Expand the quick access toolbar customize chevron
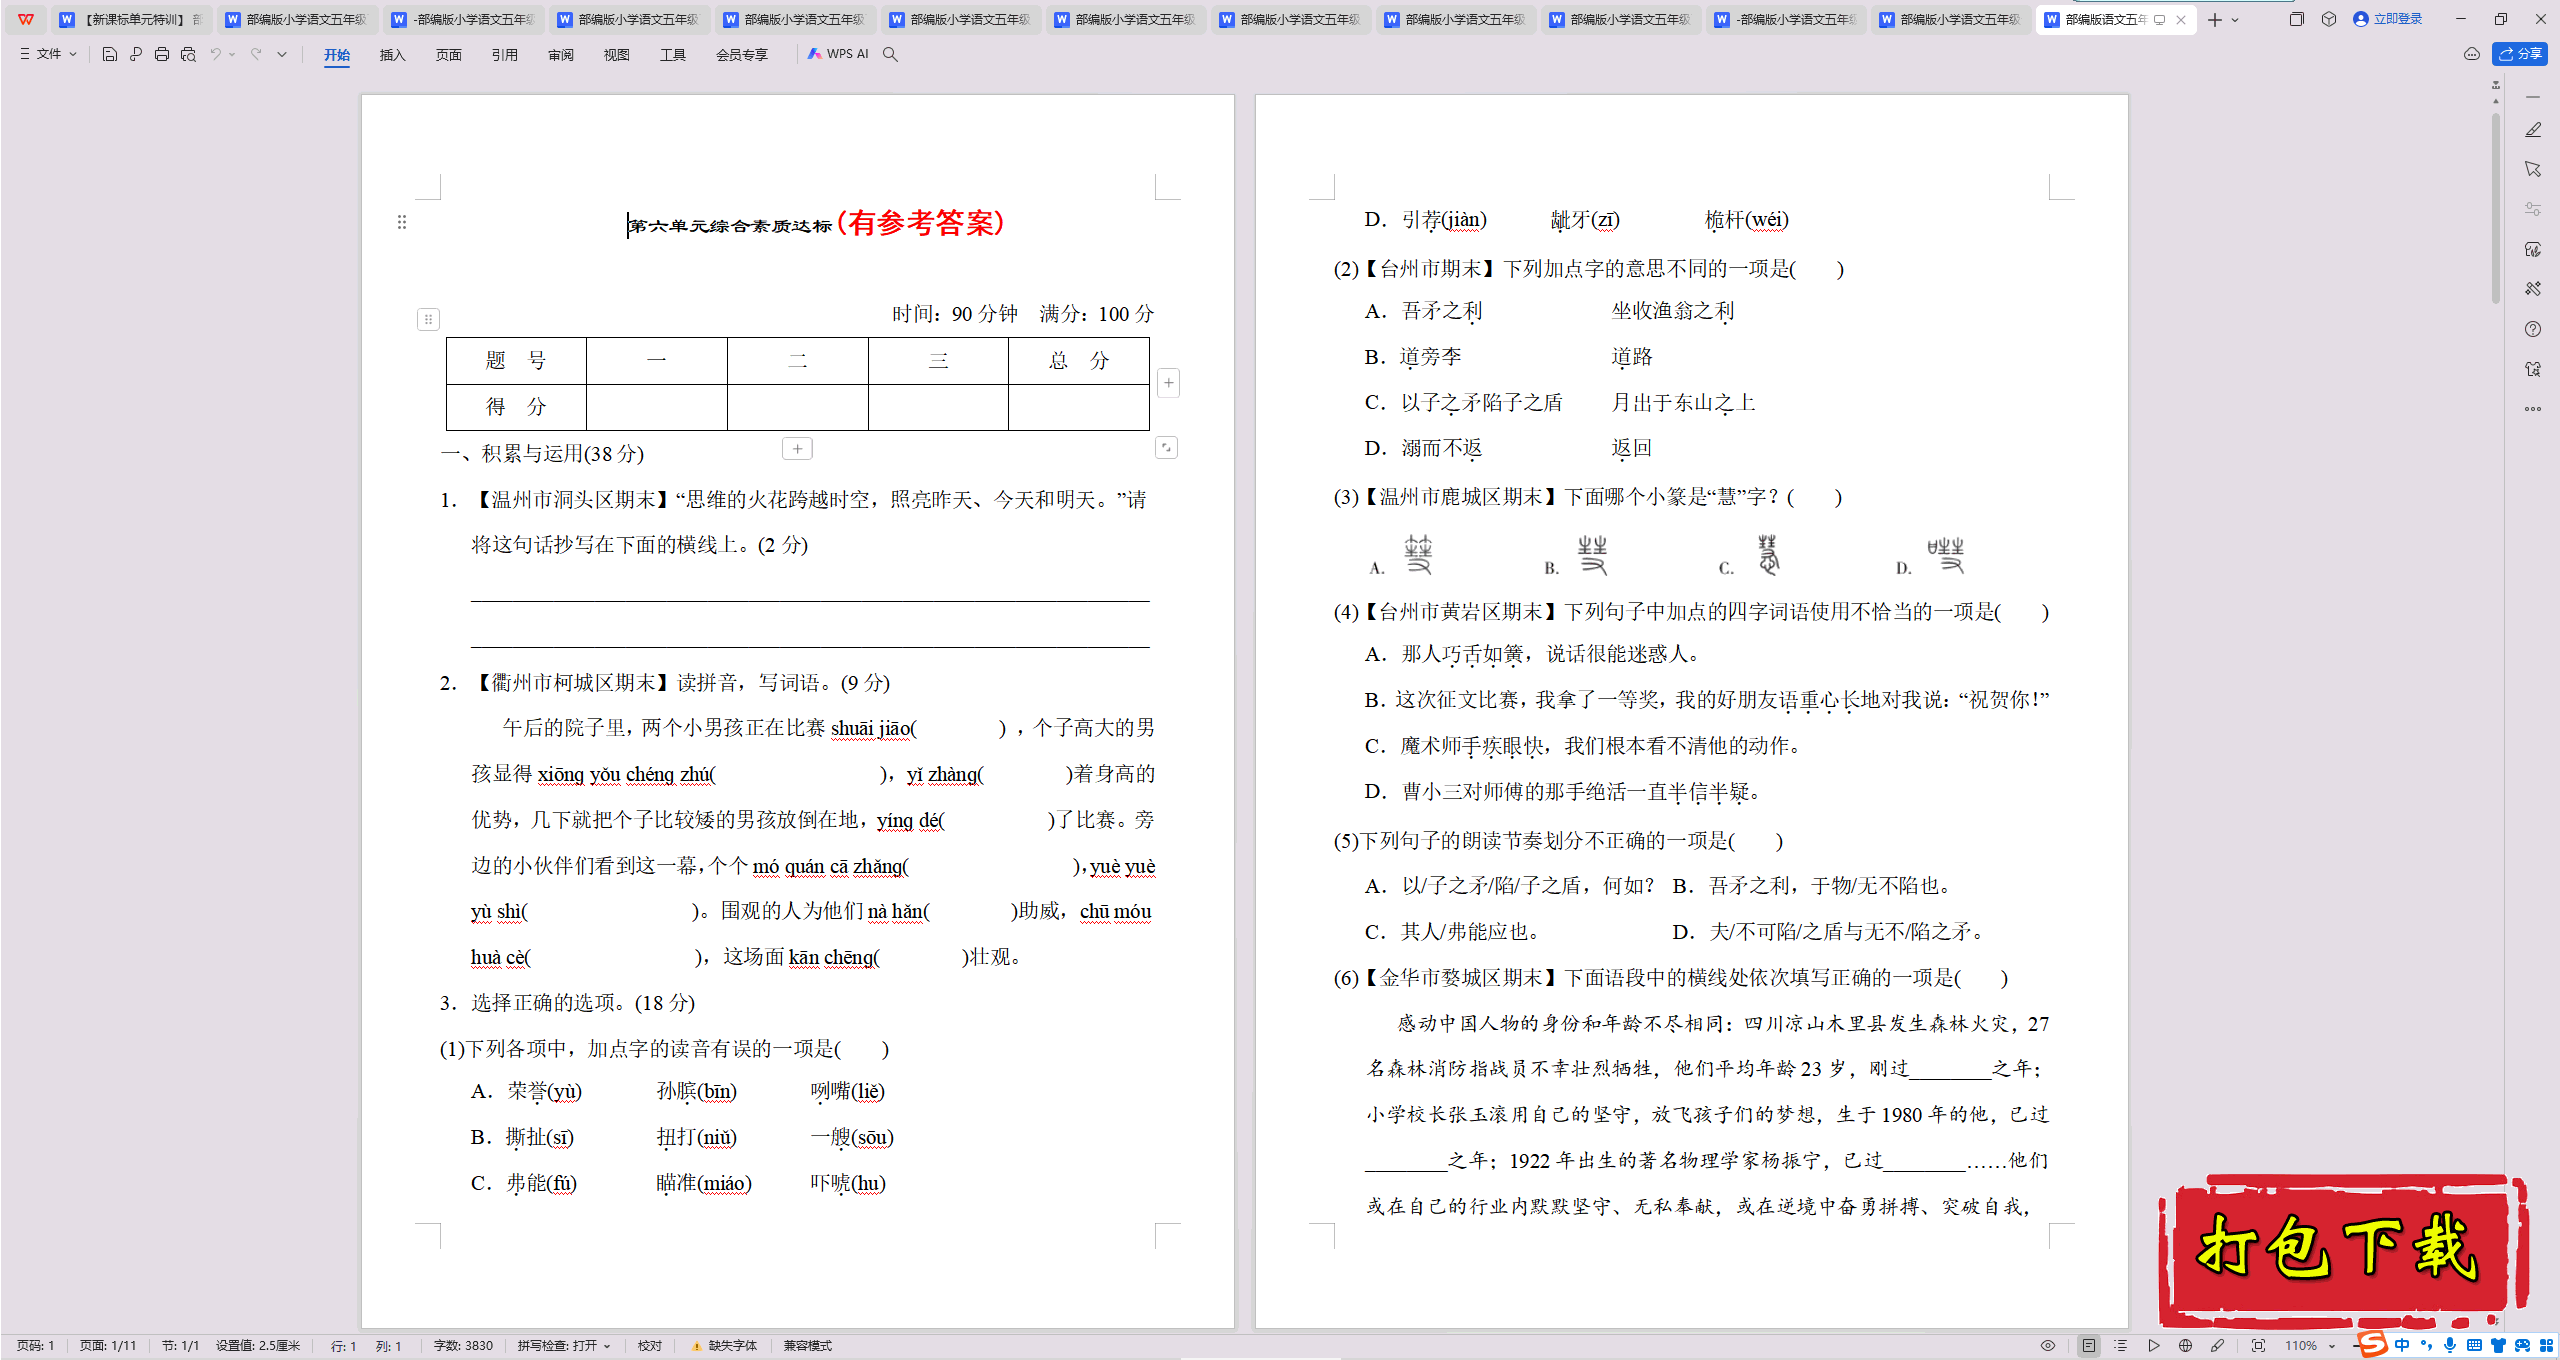The height and width of the screenshot is (1360, 2560). click(282, 54)
